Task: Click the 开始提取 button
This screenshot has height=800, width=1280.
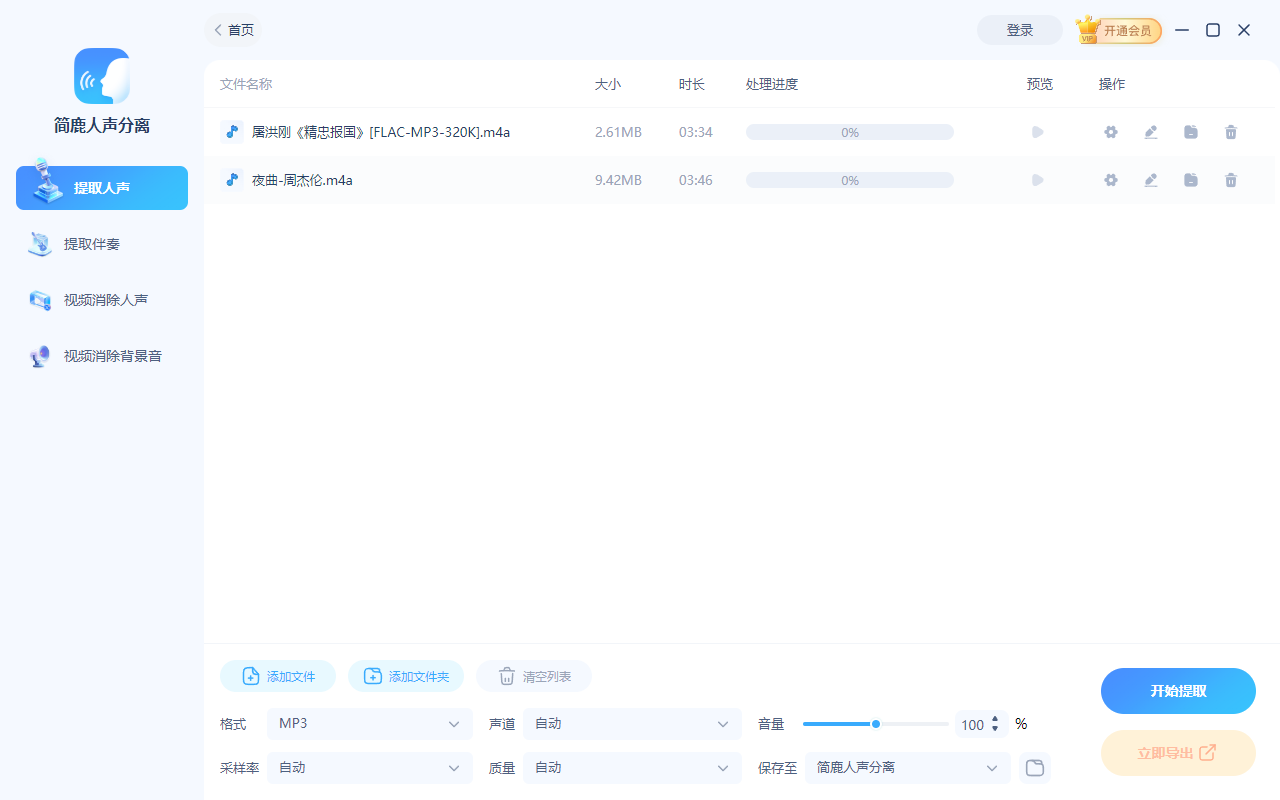Action: click(1178, 691)
